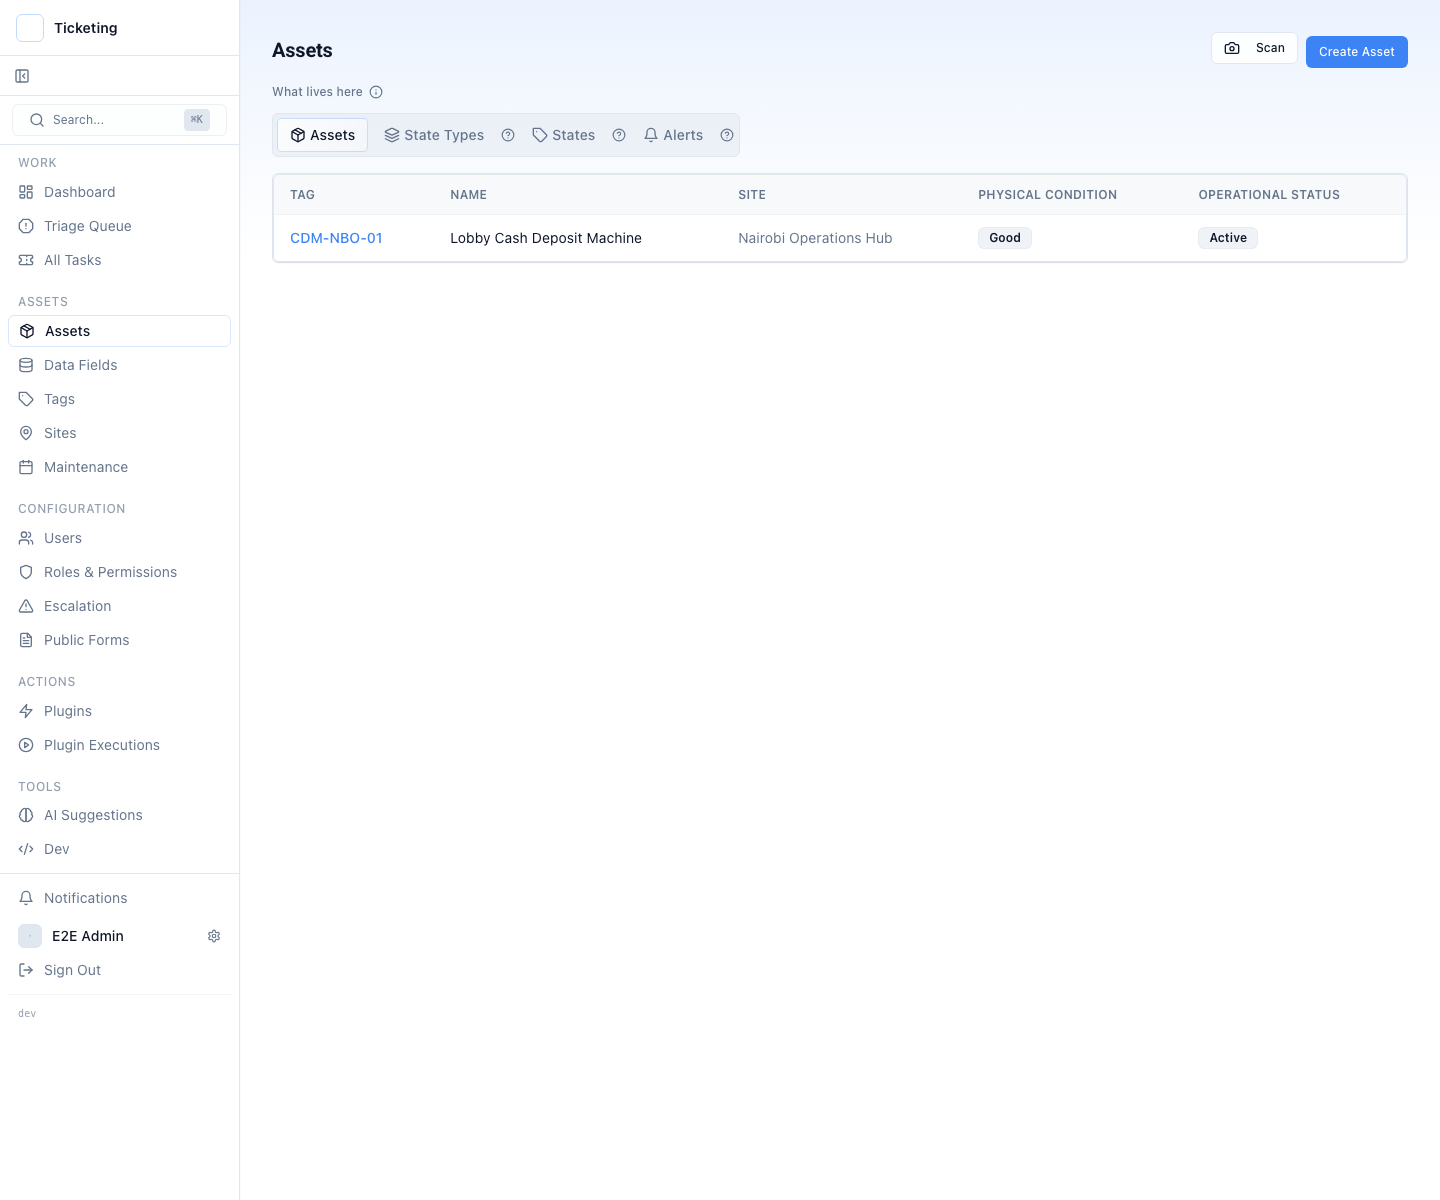This screenshot has height=1200, width=1440.
Task: Click Create Asset button
Action: pyautogui.click(x=1357, y=52)
